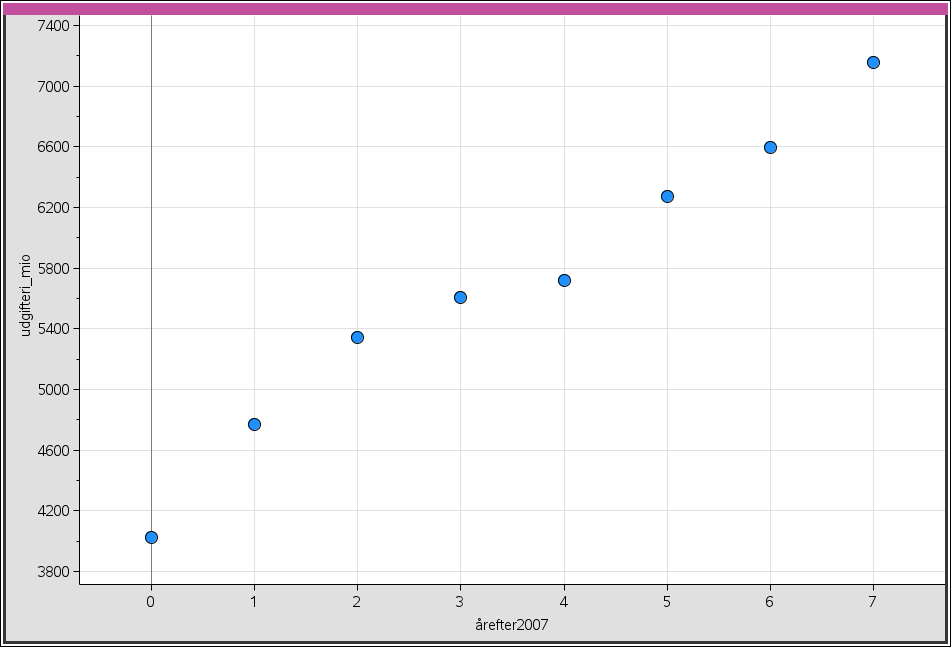Click the pink title bar above the plot

(x=475, y=8)
